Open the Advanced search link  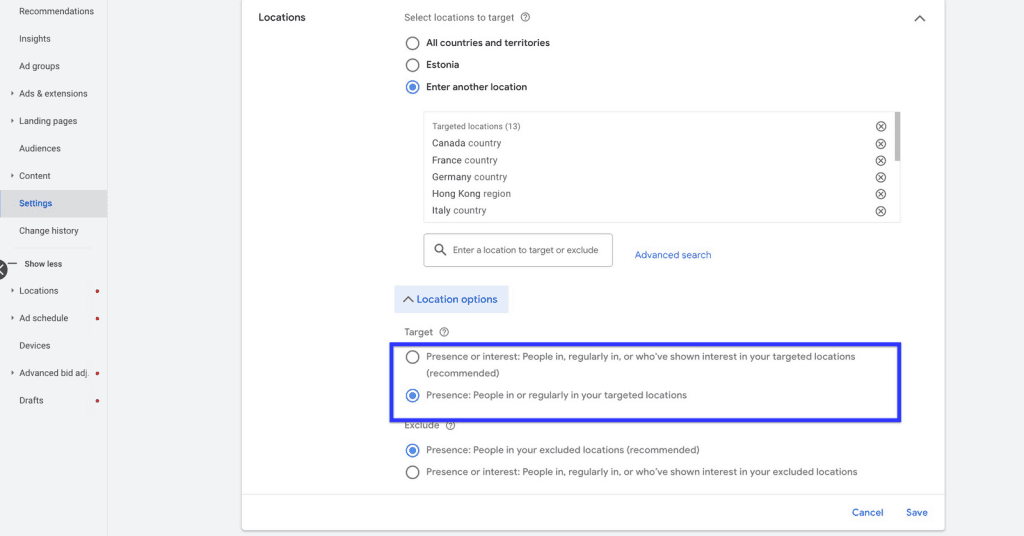coord(673,255)
